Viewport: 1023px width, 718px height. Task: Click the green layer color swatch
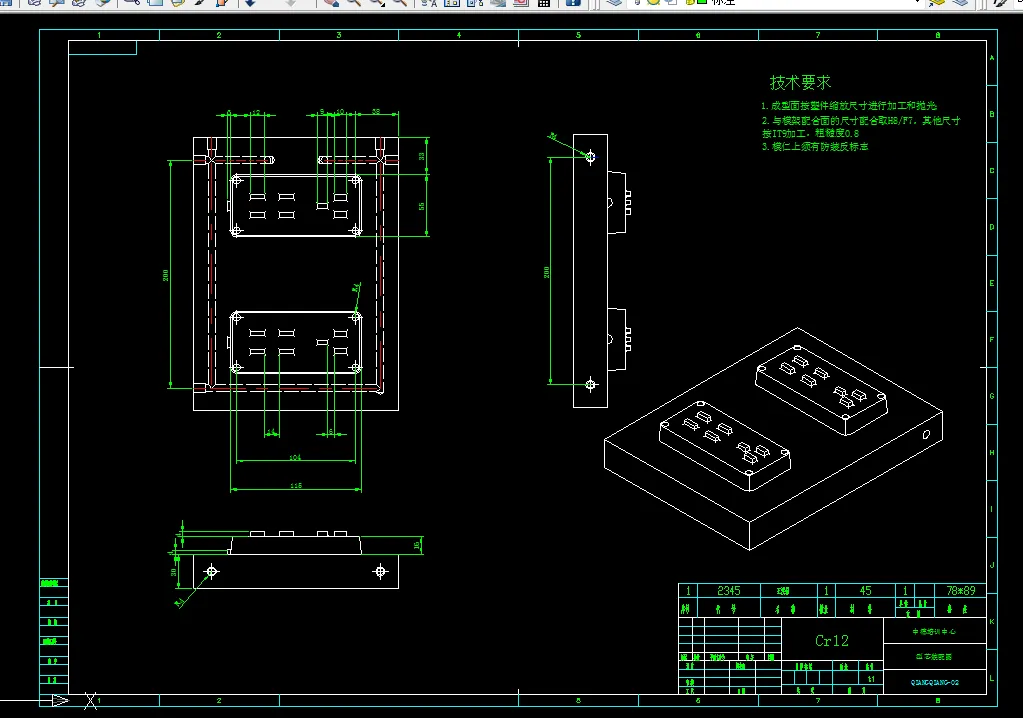tap(702, 2)
